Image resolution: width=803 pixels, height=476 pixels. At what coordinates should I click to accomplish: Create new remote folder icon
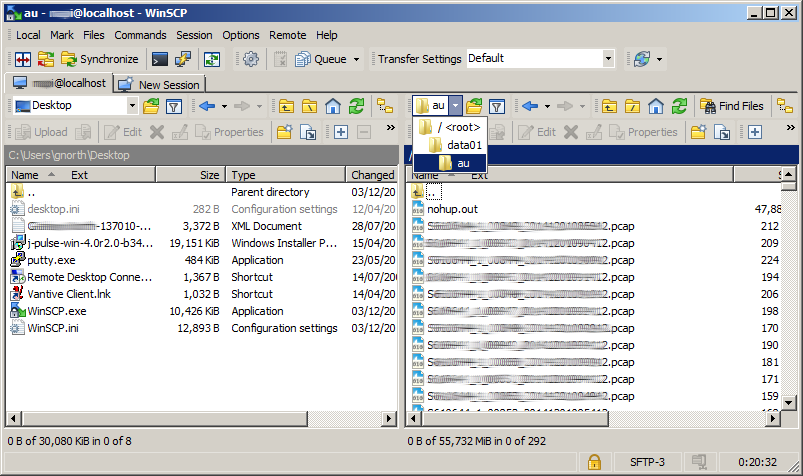[x=699, y=132]
